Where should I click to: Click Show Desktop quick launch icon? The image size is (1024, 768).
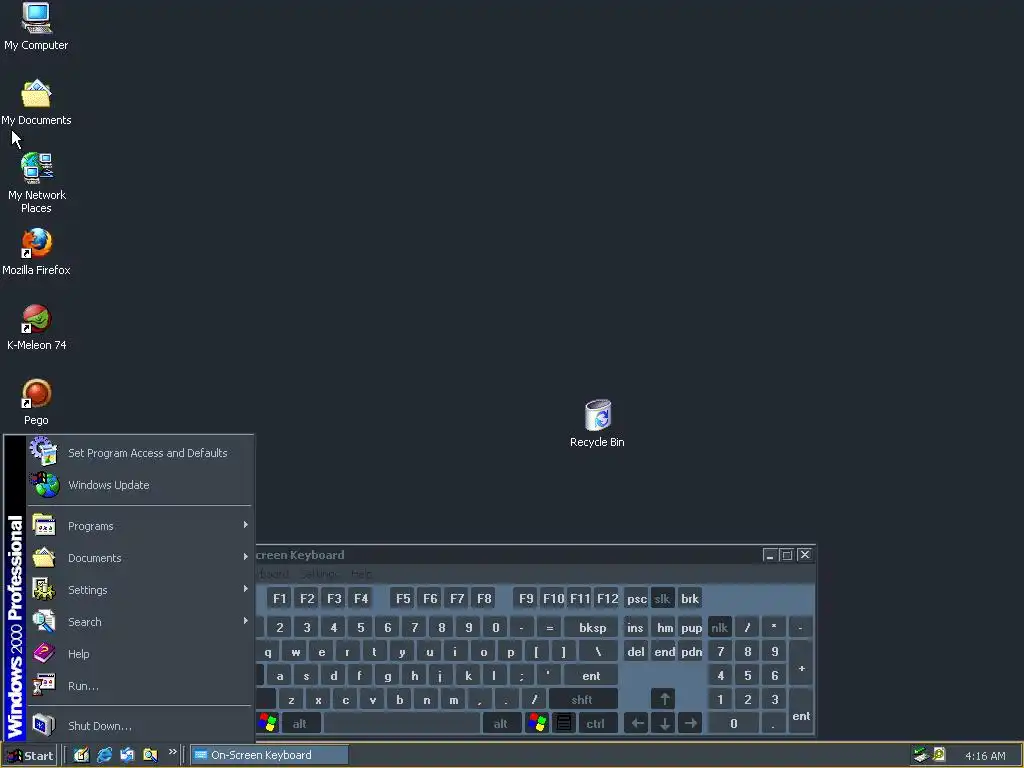81,755
